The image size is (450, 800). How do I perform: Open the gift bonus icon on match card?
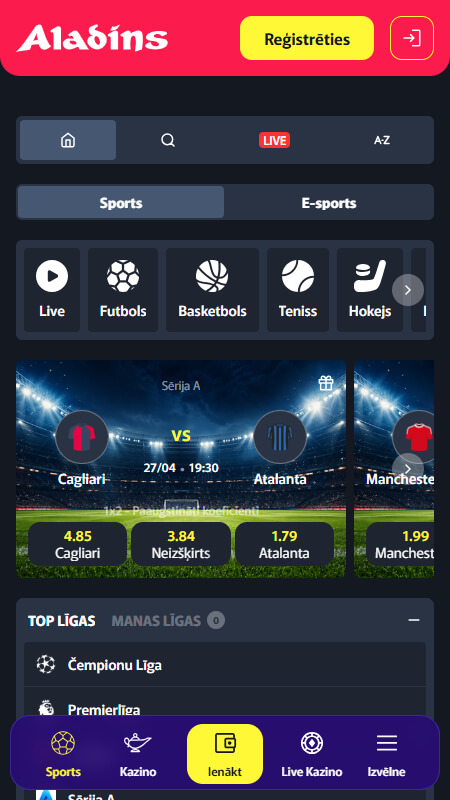[326, 383]
